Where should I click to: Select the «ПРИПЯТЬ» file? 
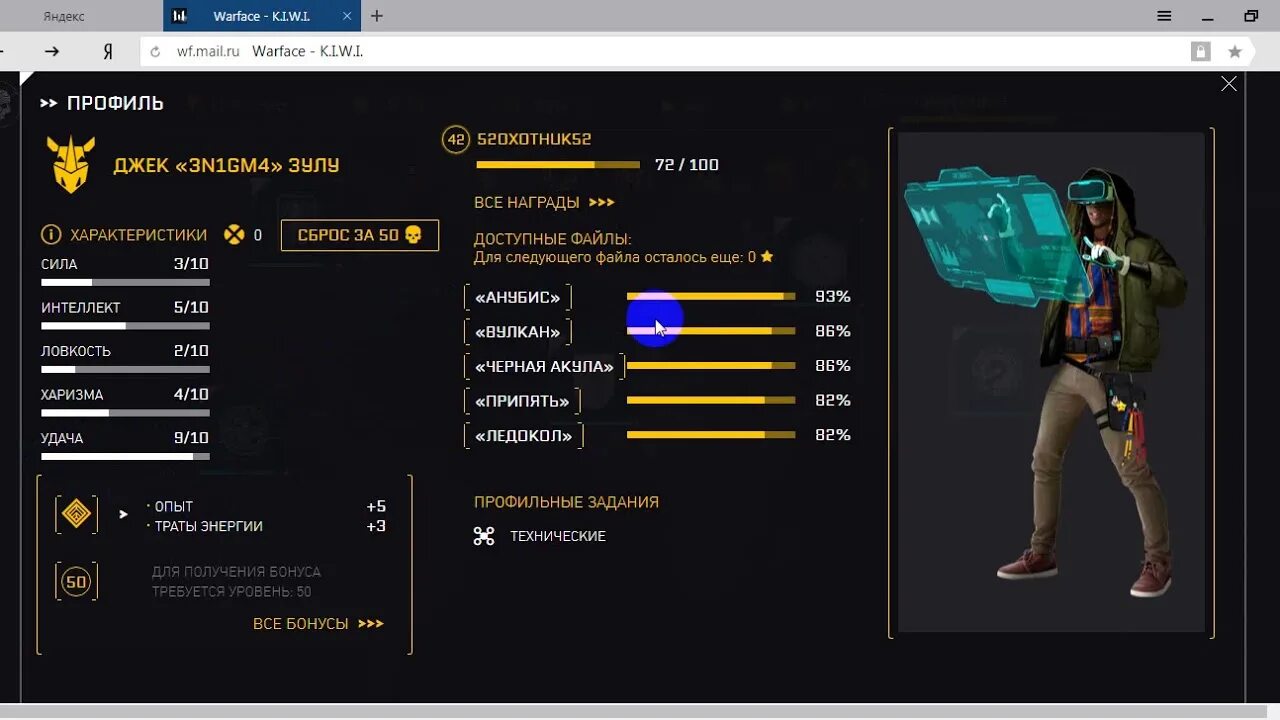(522, 401)
